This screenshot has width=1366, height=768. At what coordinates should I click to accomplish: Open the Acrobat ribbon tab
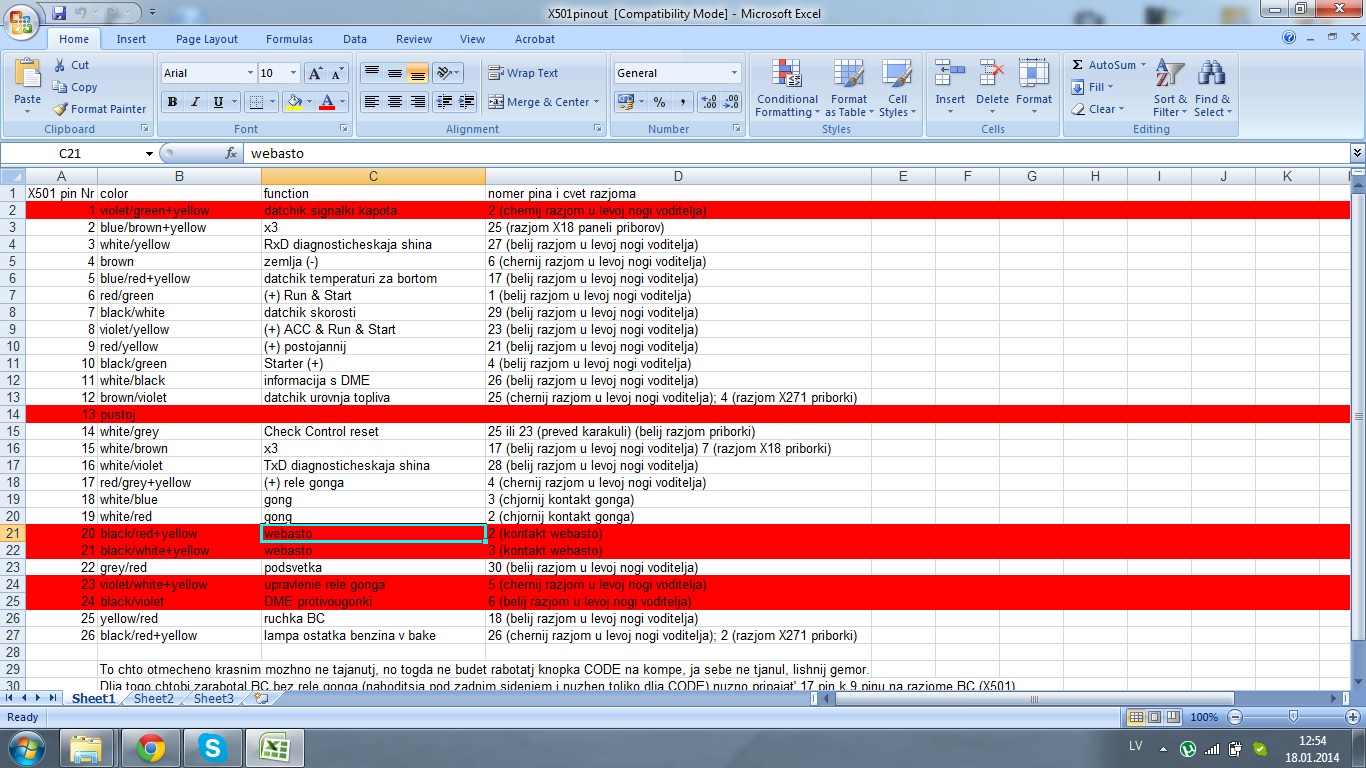[535, 39]
